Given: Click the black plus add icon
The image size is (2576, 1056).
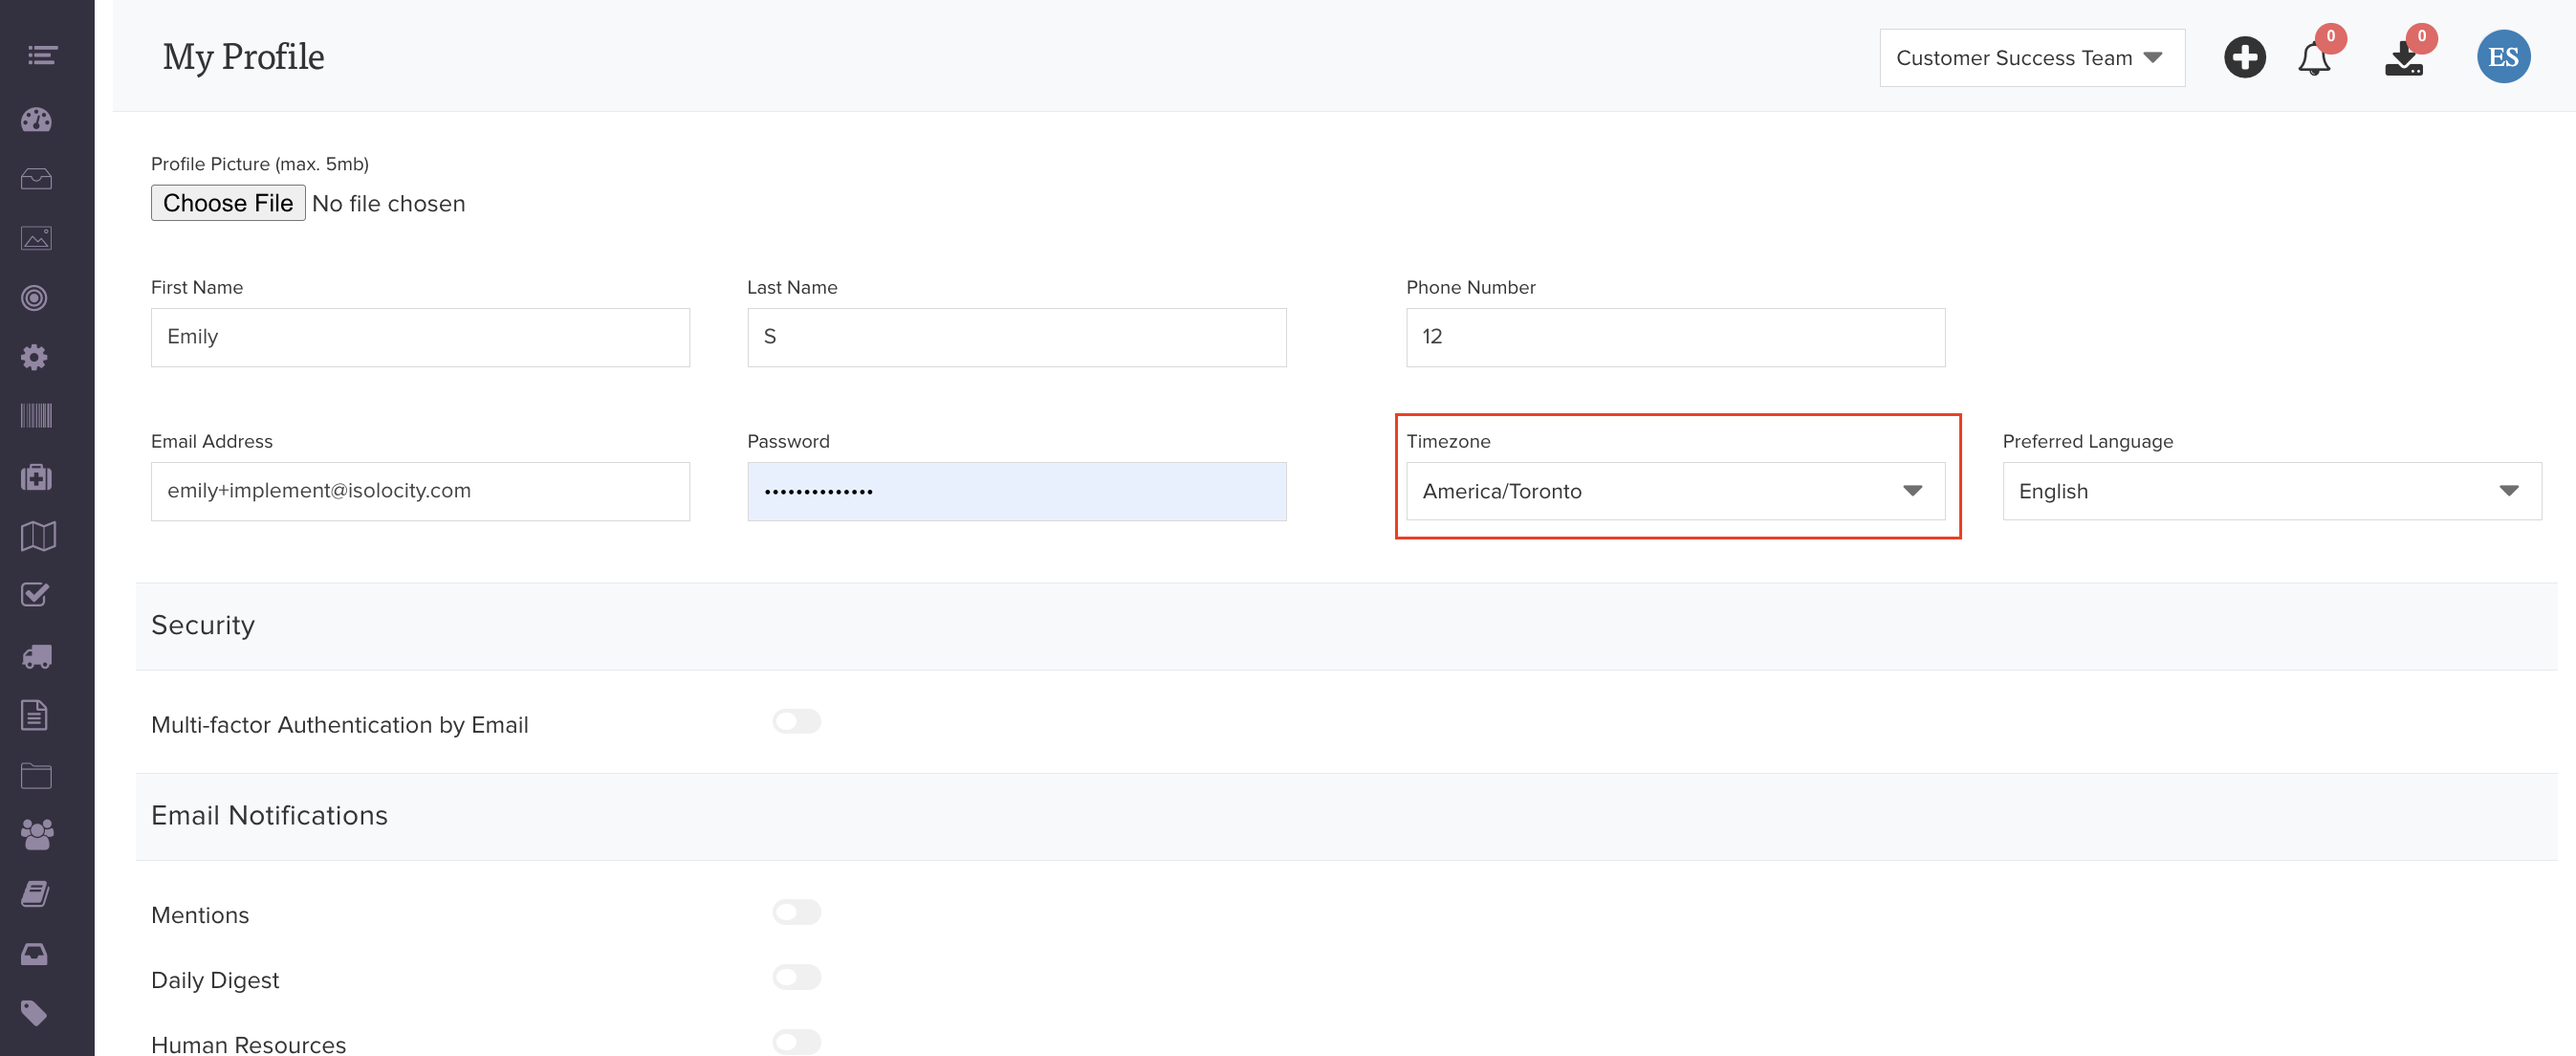Looking at the screenshot, I should [x=2244, y=57].
